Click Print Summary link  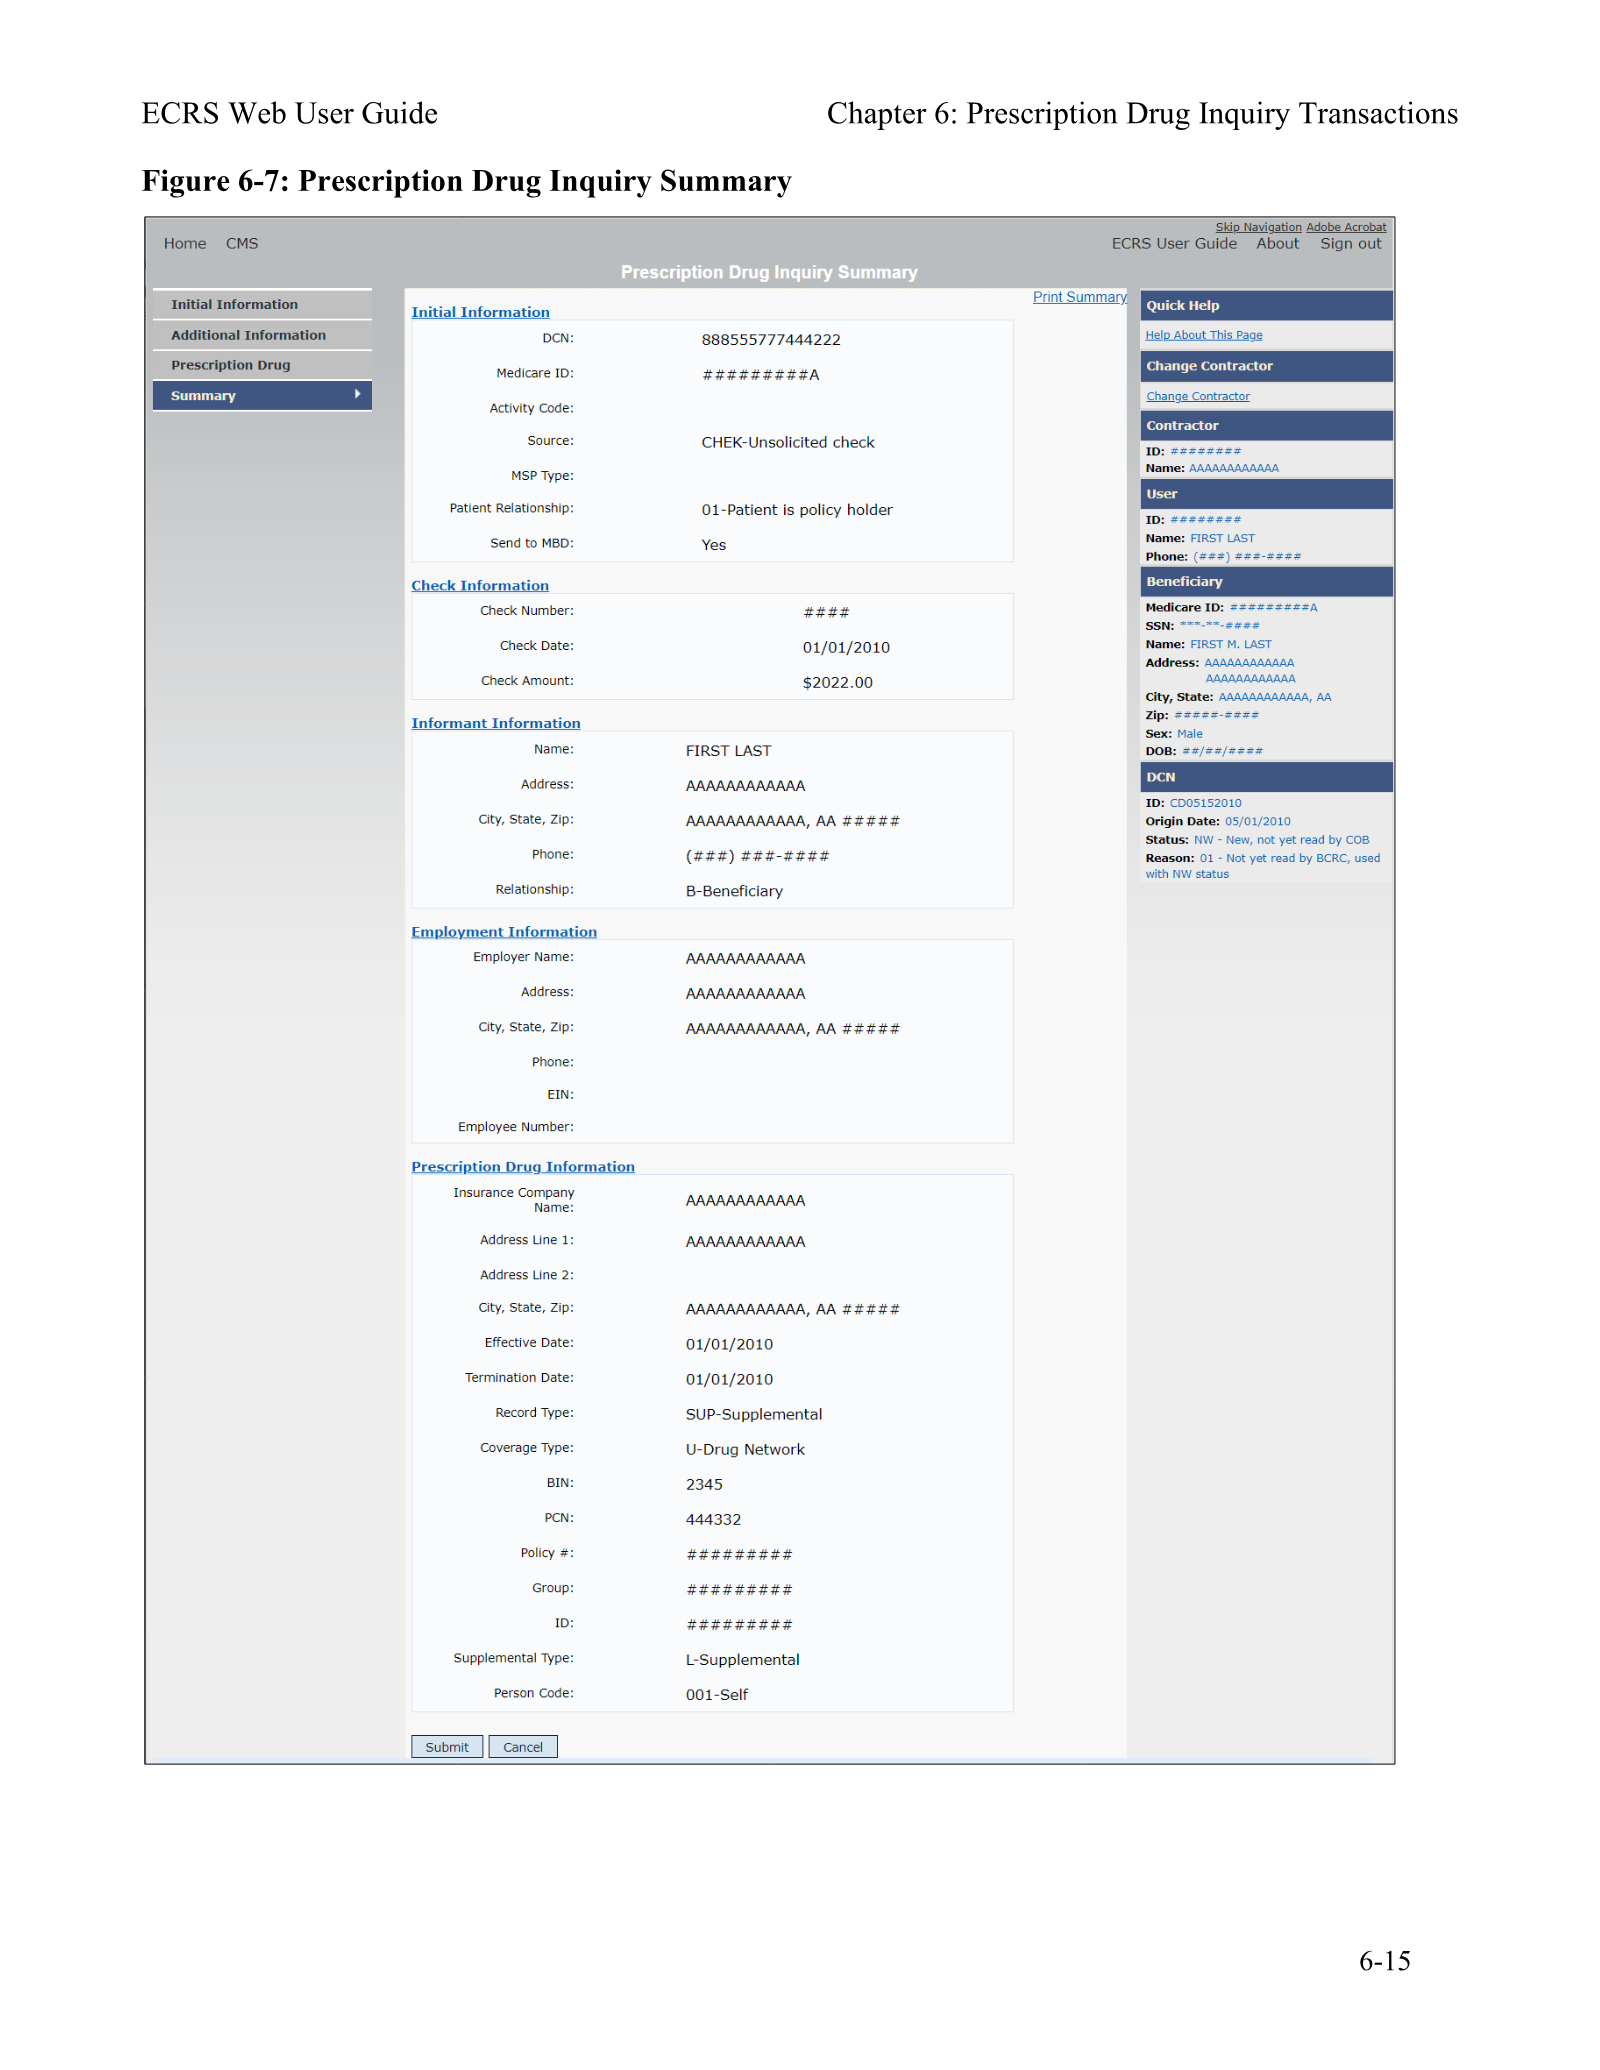pyautogui.click(x=1080, y=297)
